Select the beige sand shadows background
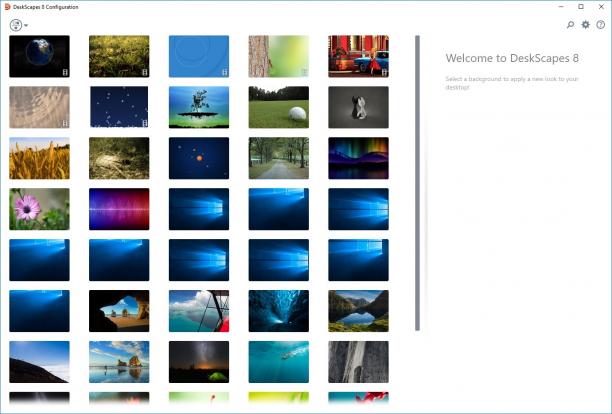 click(x=39, y=107)
